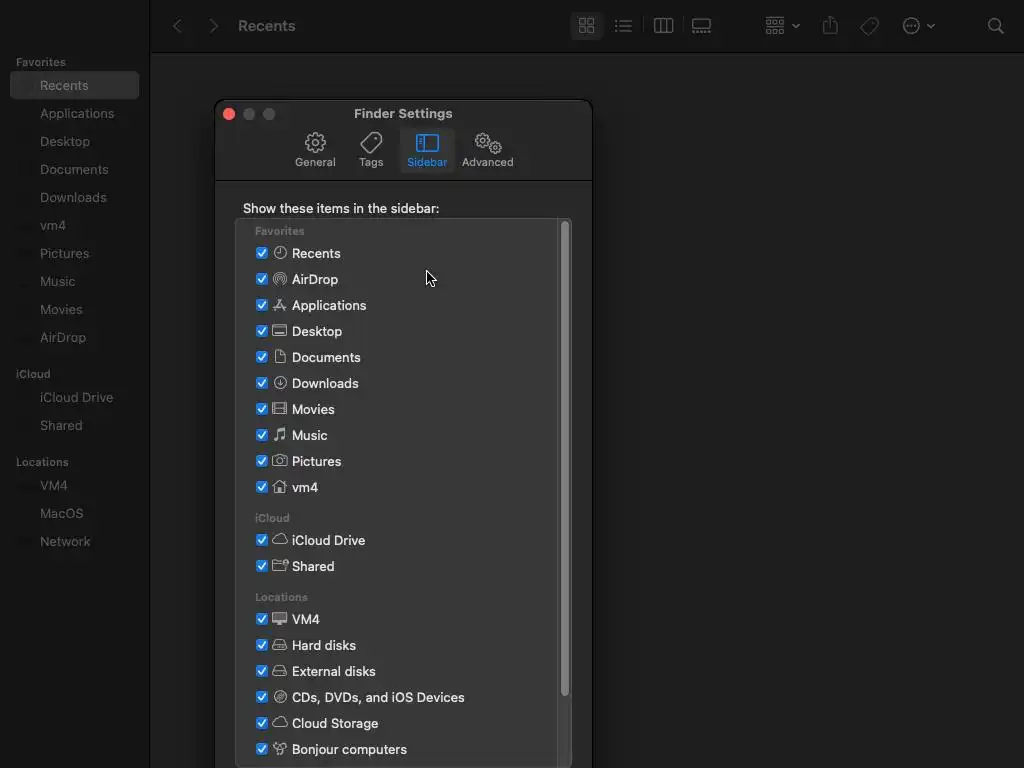Select Recents in Finder sidebar
The image size is (1024, 768).
click(74, 86)
